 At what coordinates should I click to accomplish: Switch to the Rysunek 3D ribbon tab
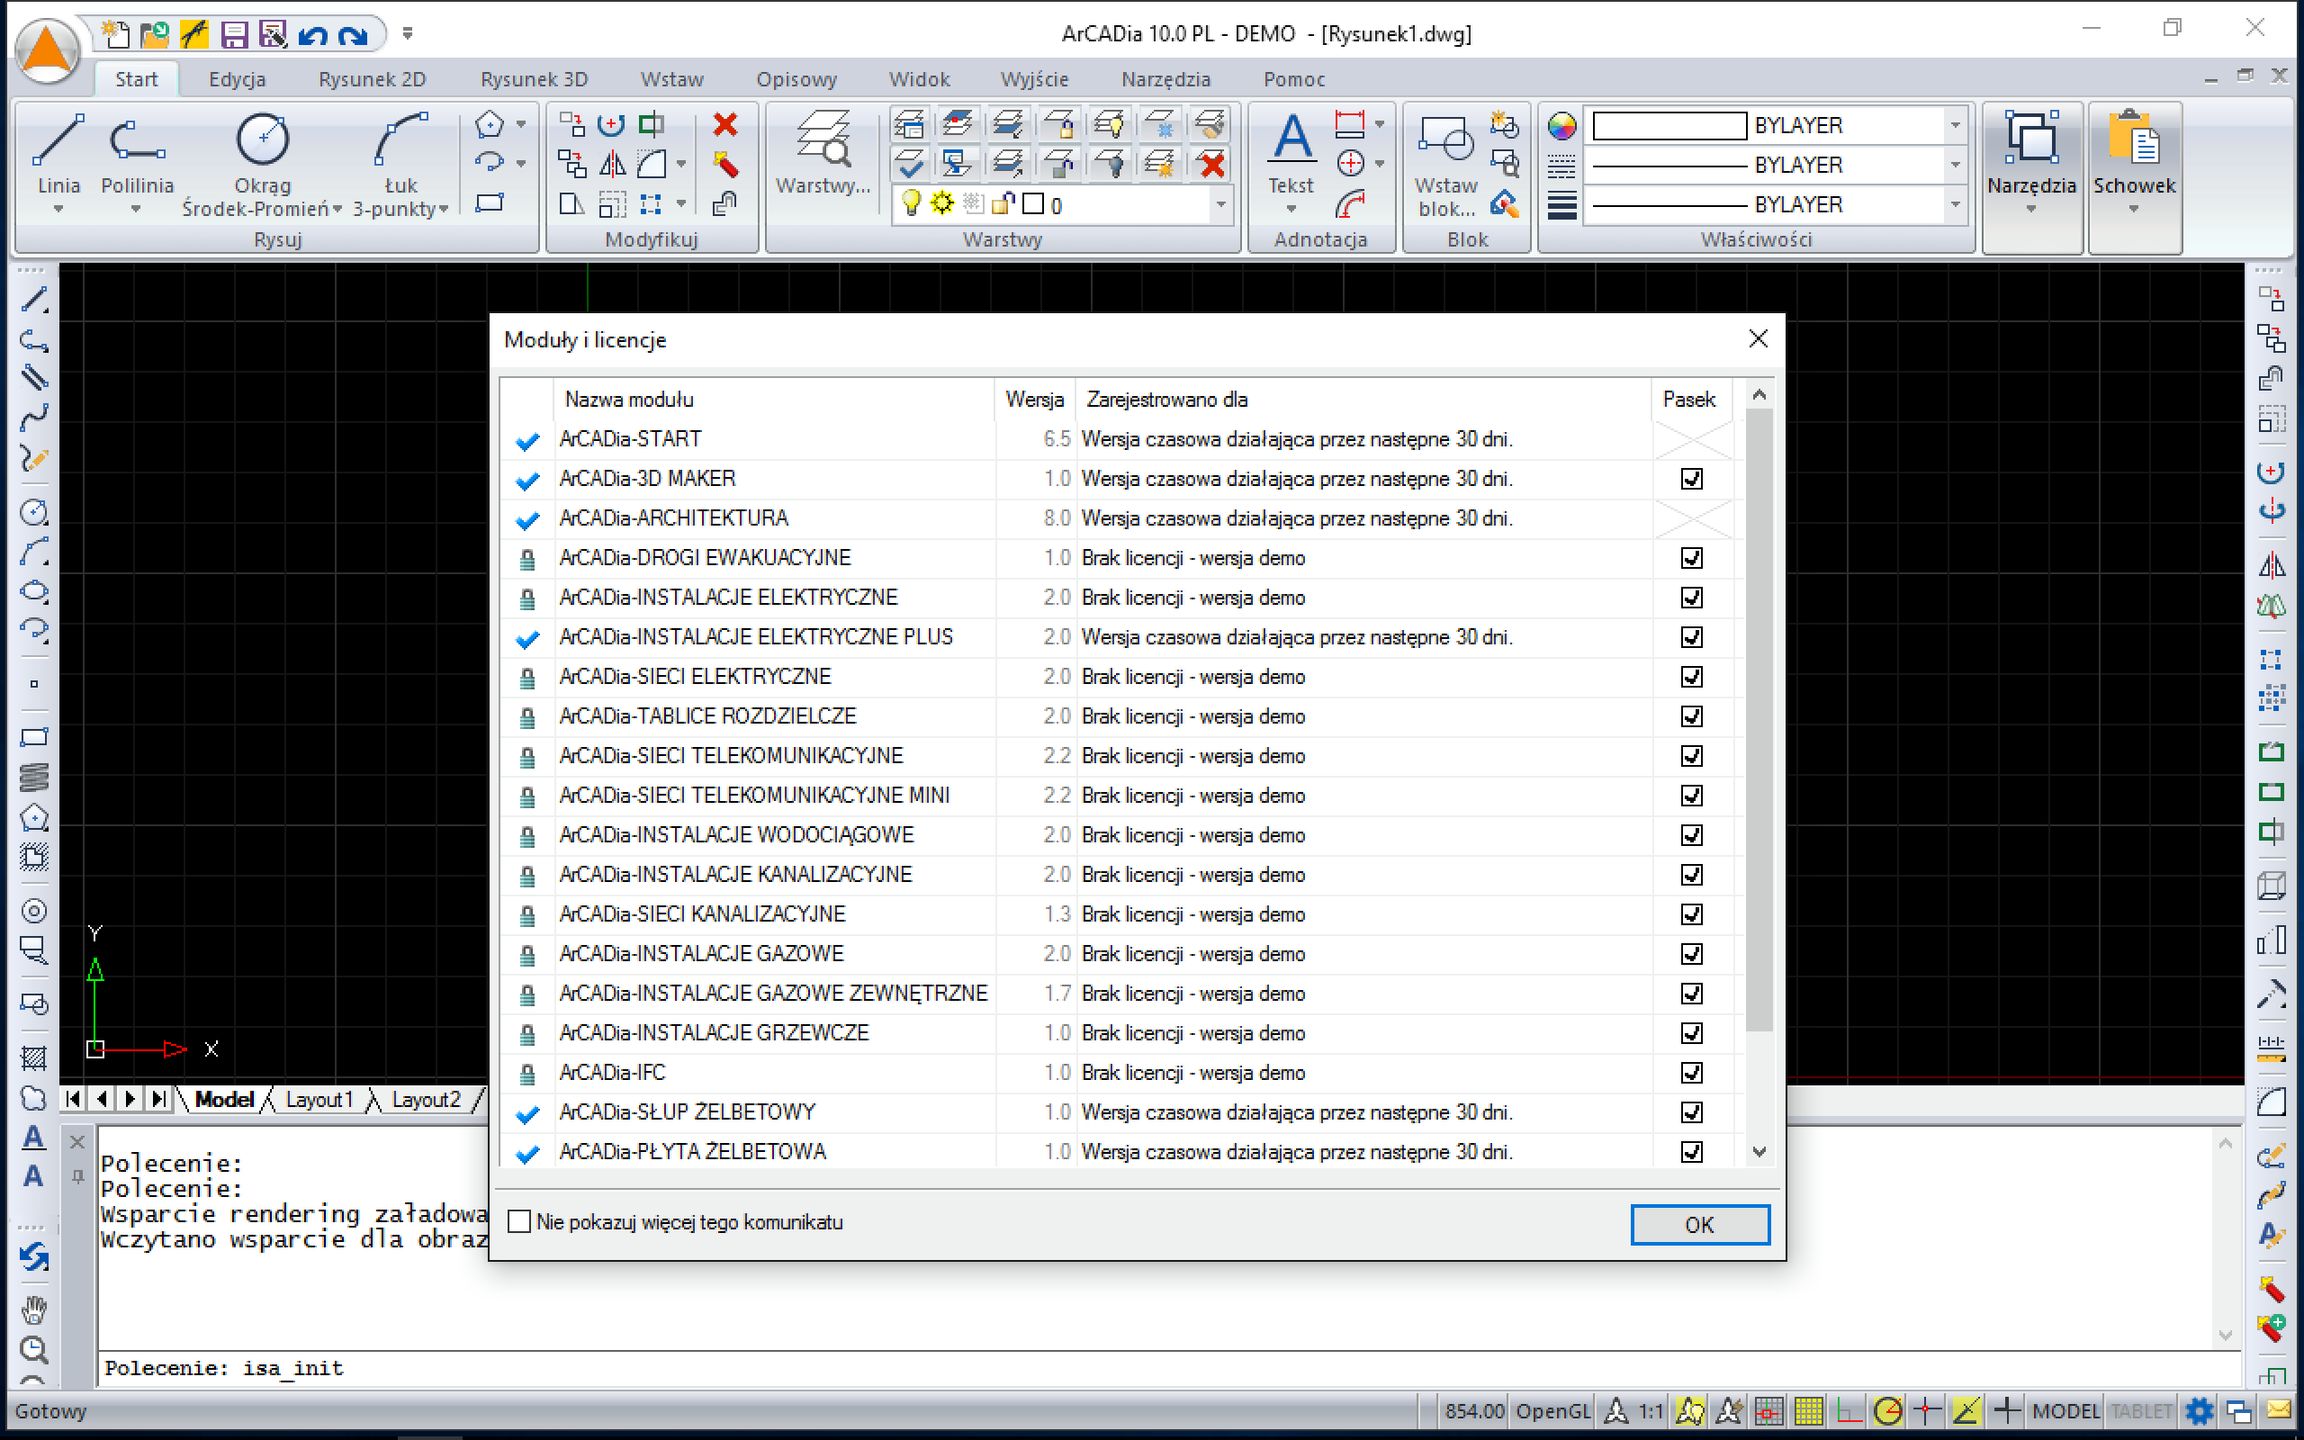[x=533, y=79]
